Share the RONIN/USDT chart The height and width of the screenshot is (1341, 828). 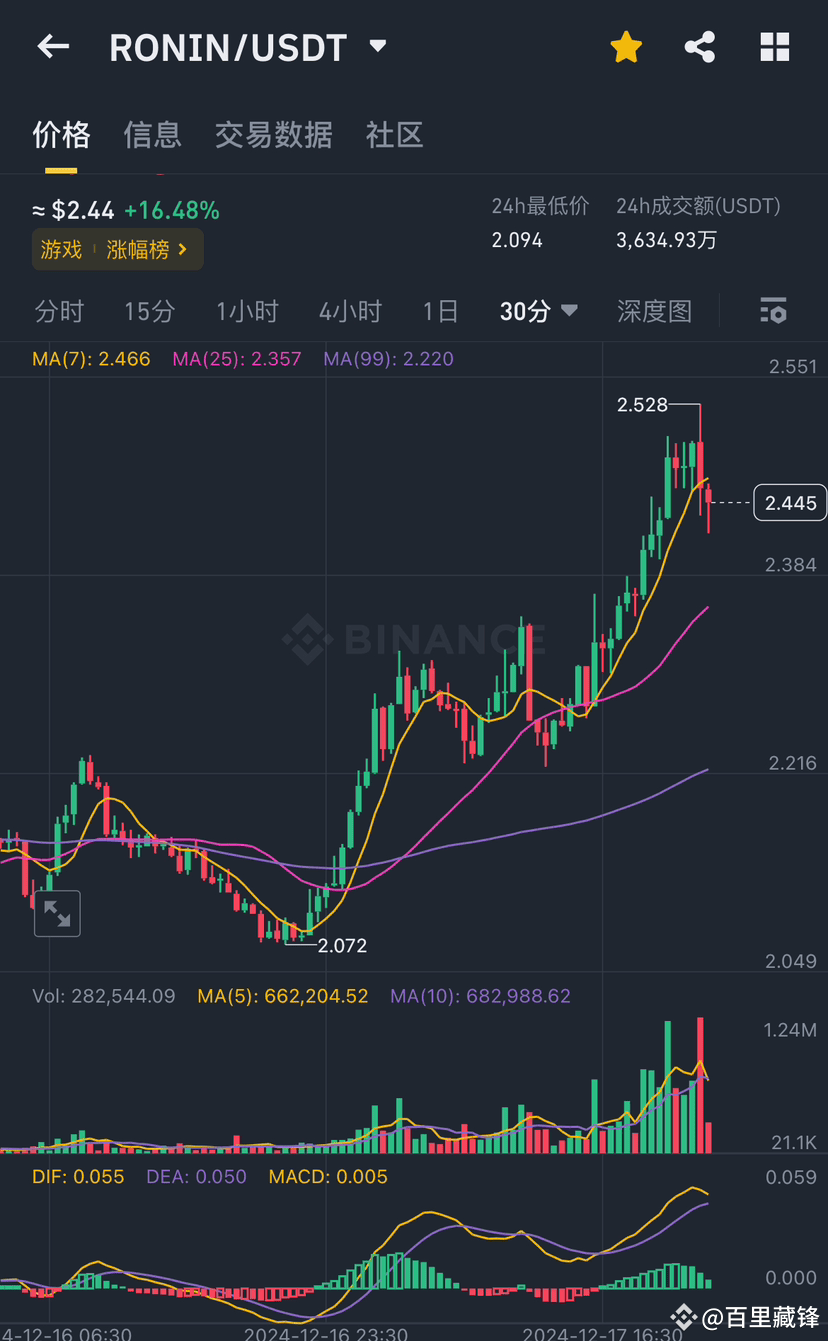point(699,46)
